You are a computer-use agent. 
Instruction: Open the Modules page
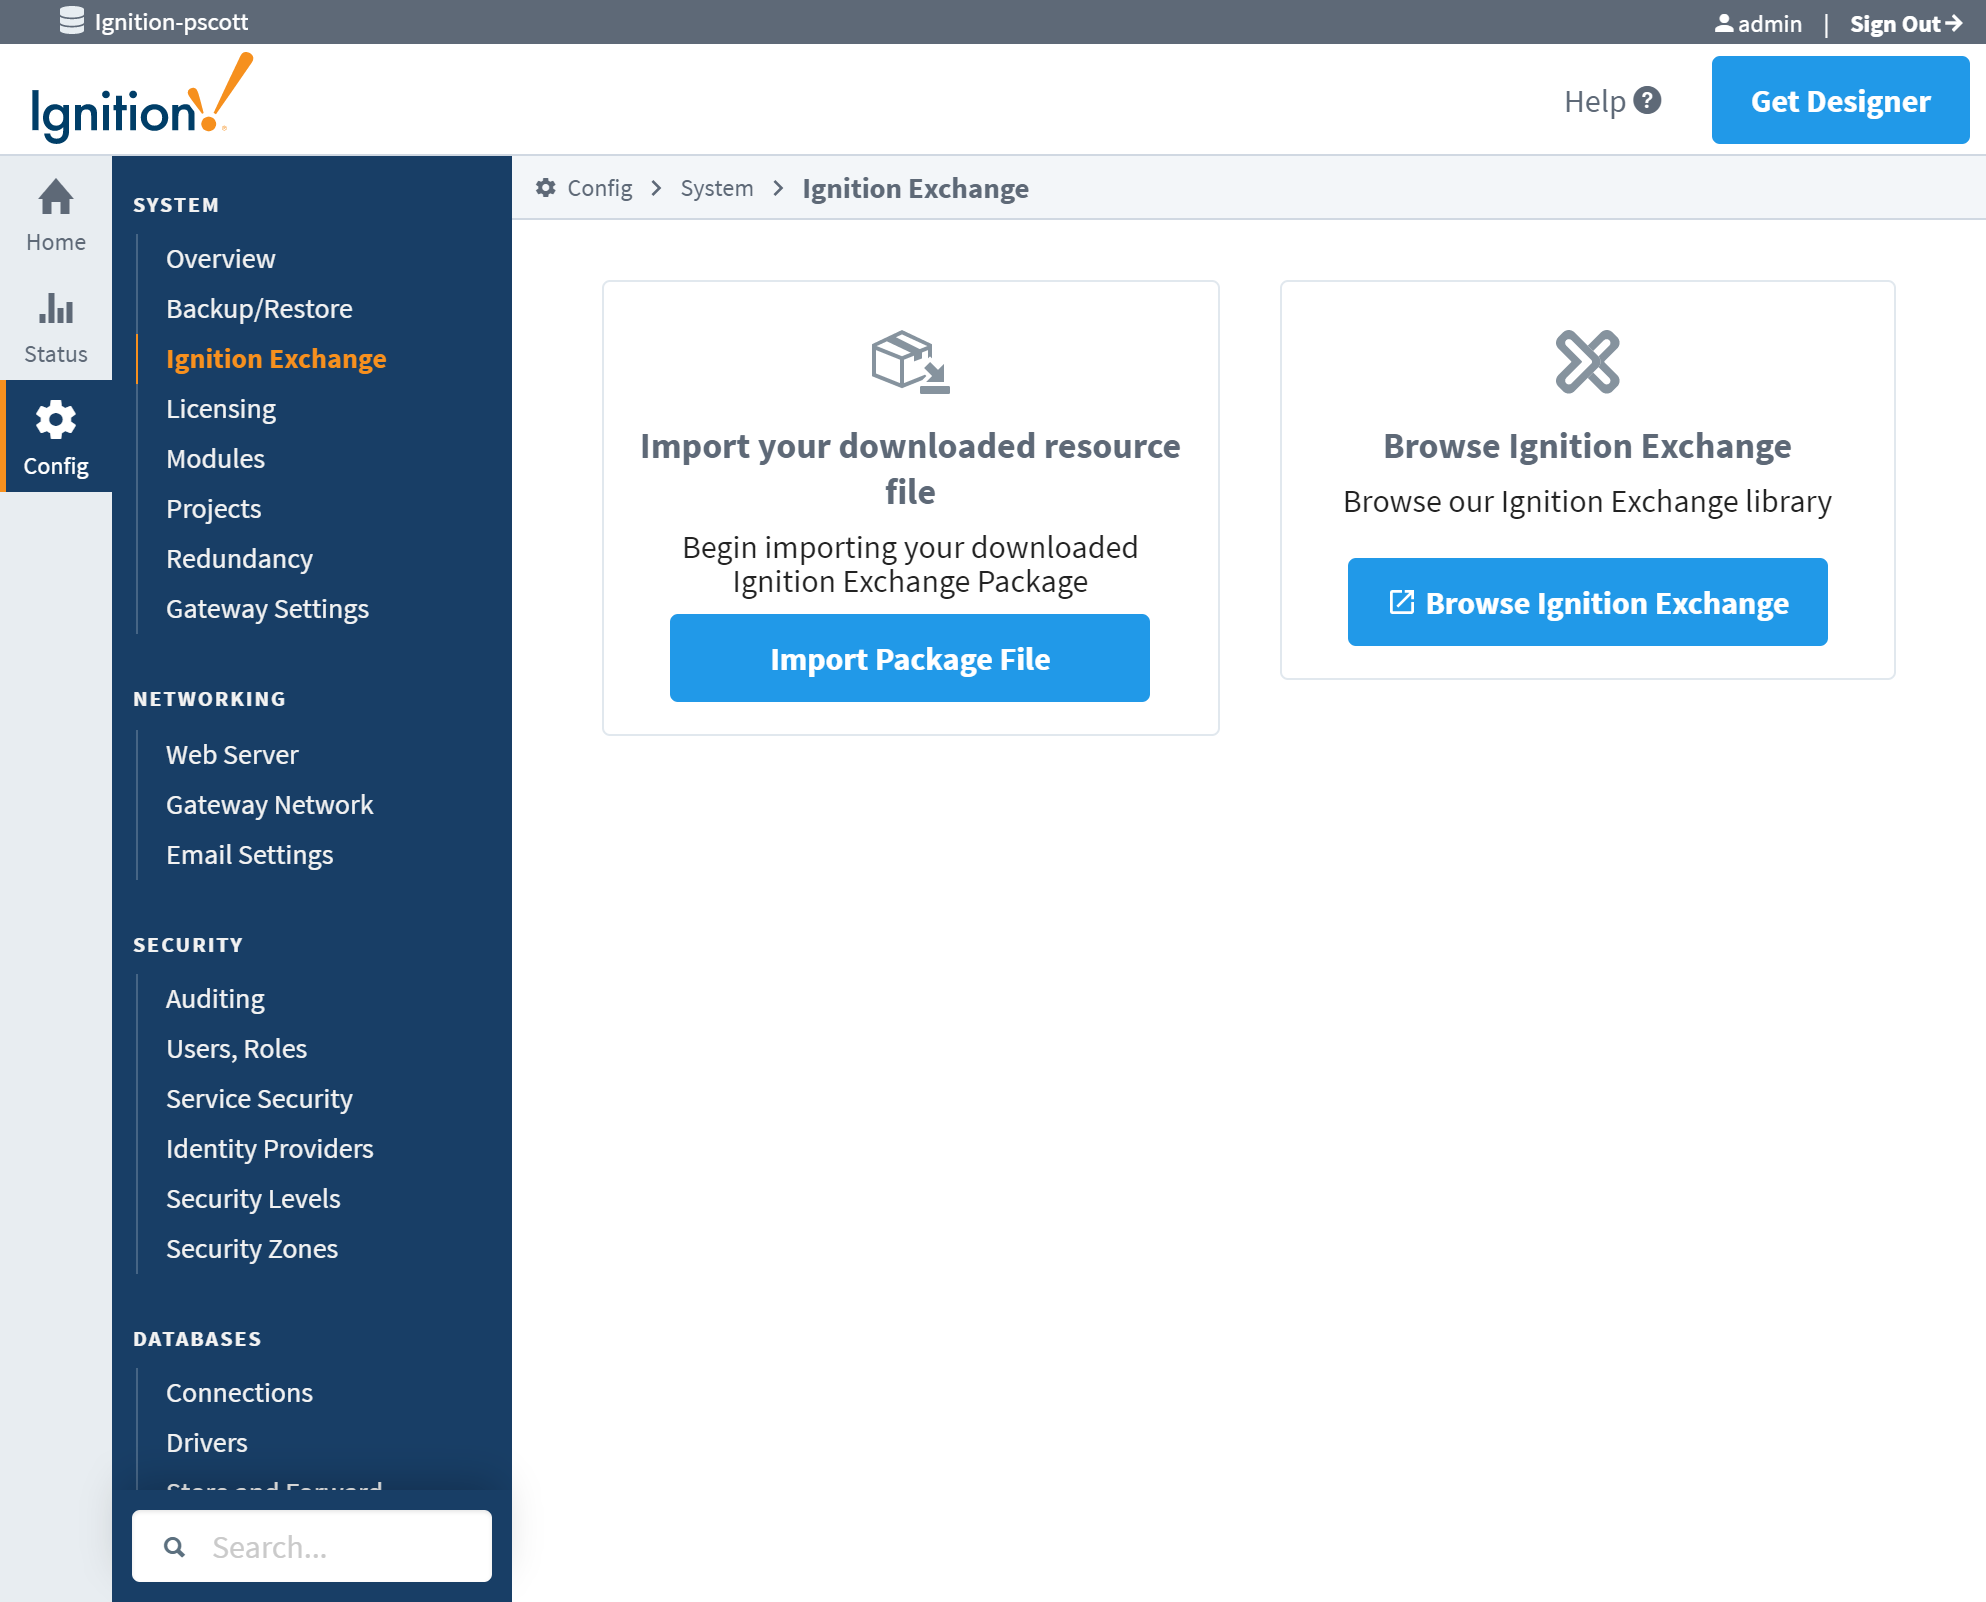coord(215,458)
